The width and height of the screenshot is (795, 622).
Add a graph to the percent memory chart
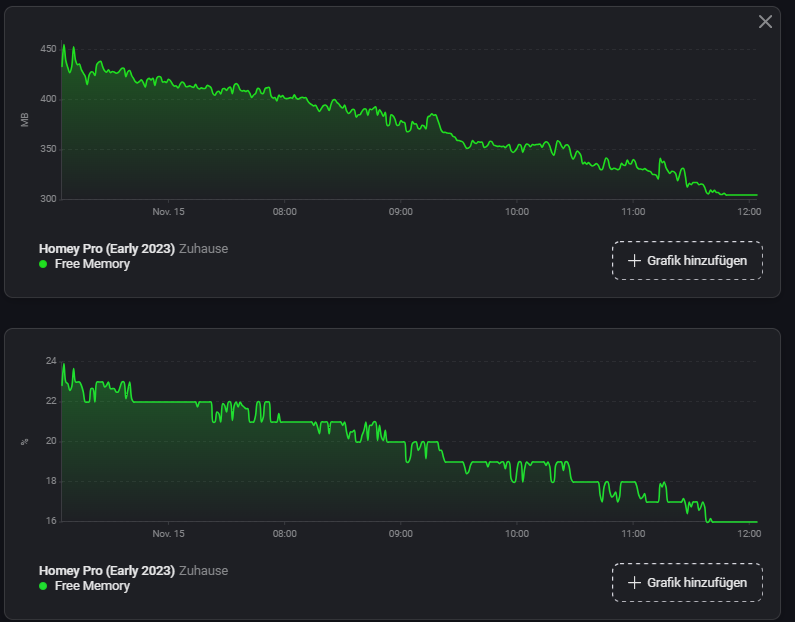(x=688, y=582)
